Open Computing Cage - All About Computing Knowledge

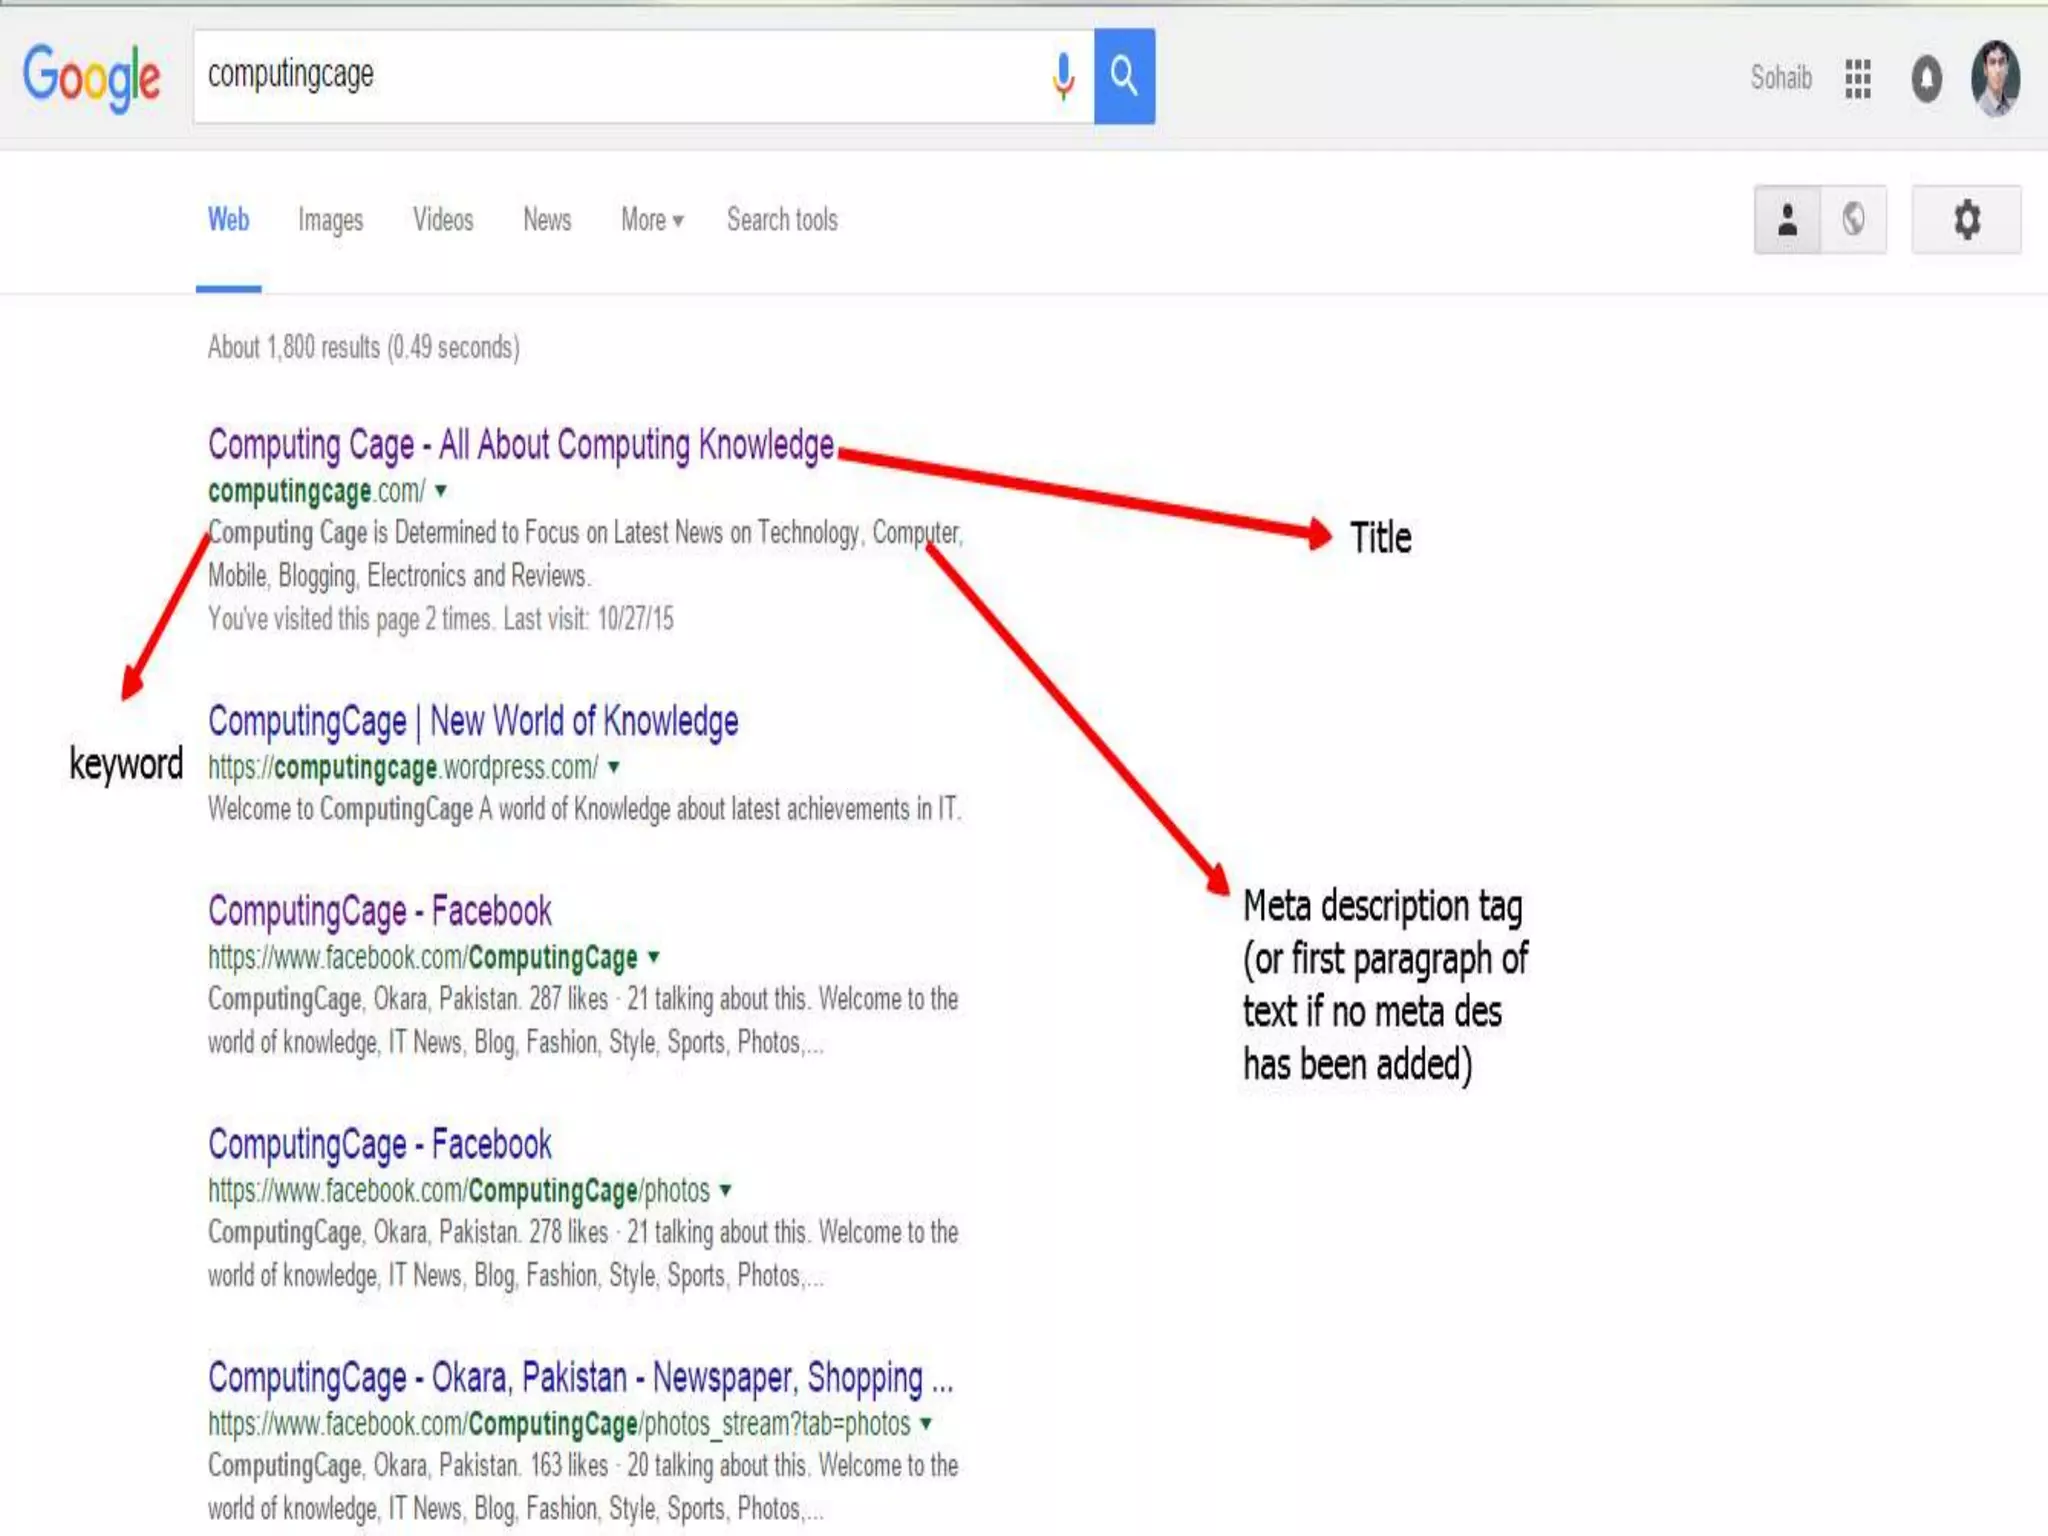[x=520, y=445]
